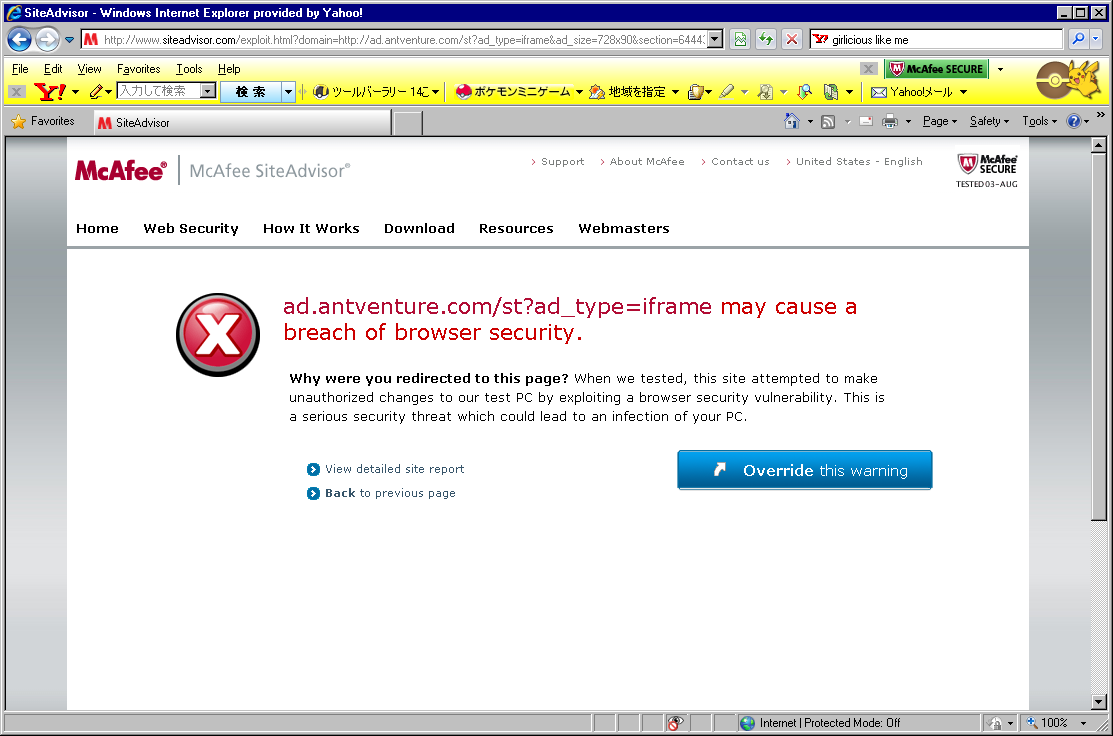Viewport: 1113px width, 736px height.
Task: Click View detailed site report link
Action: [x=395, y=469]
